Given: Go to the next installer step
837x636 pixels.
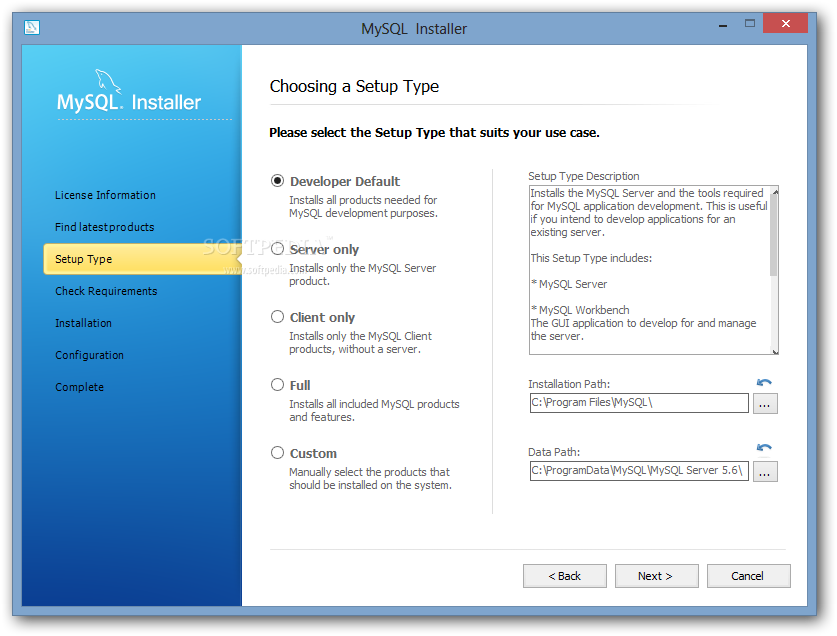Looking at the screenshot, I should point(657,576).
